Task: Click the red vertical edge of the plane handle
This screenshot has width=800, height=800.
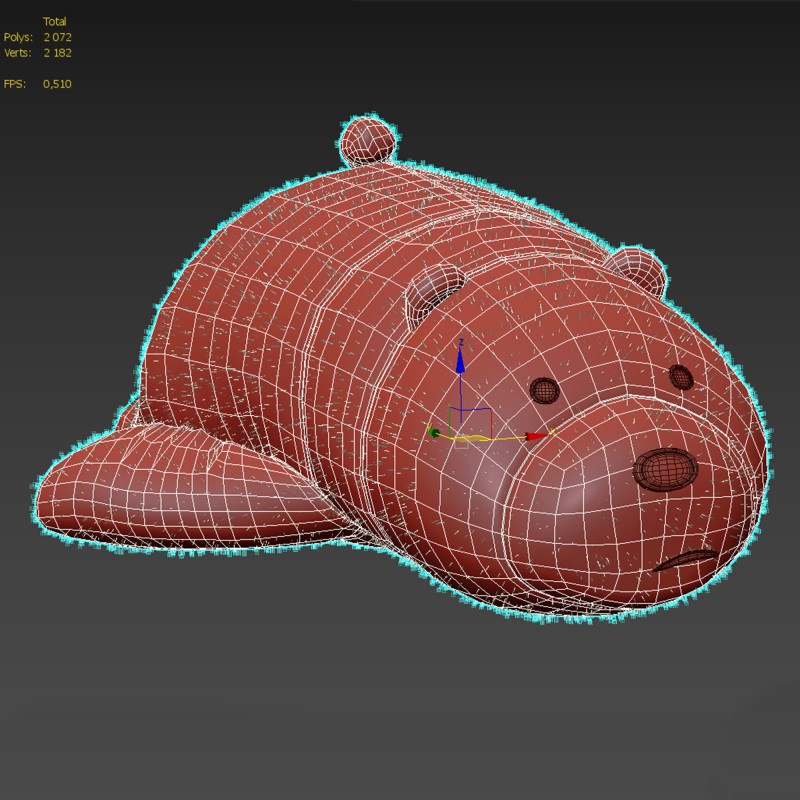Action: tap(491, 423)
